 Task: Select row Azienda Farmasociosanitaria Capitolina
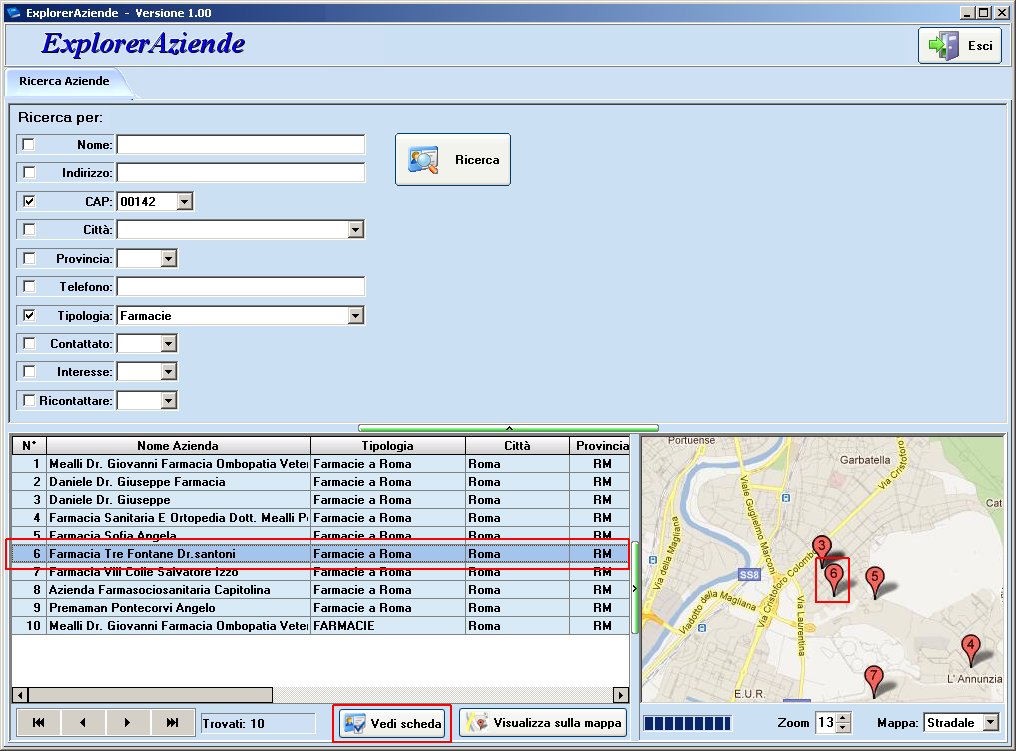(x=320, y=590)
